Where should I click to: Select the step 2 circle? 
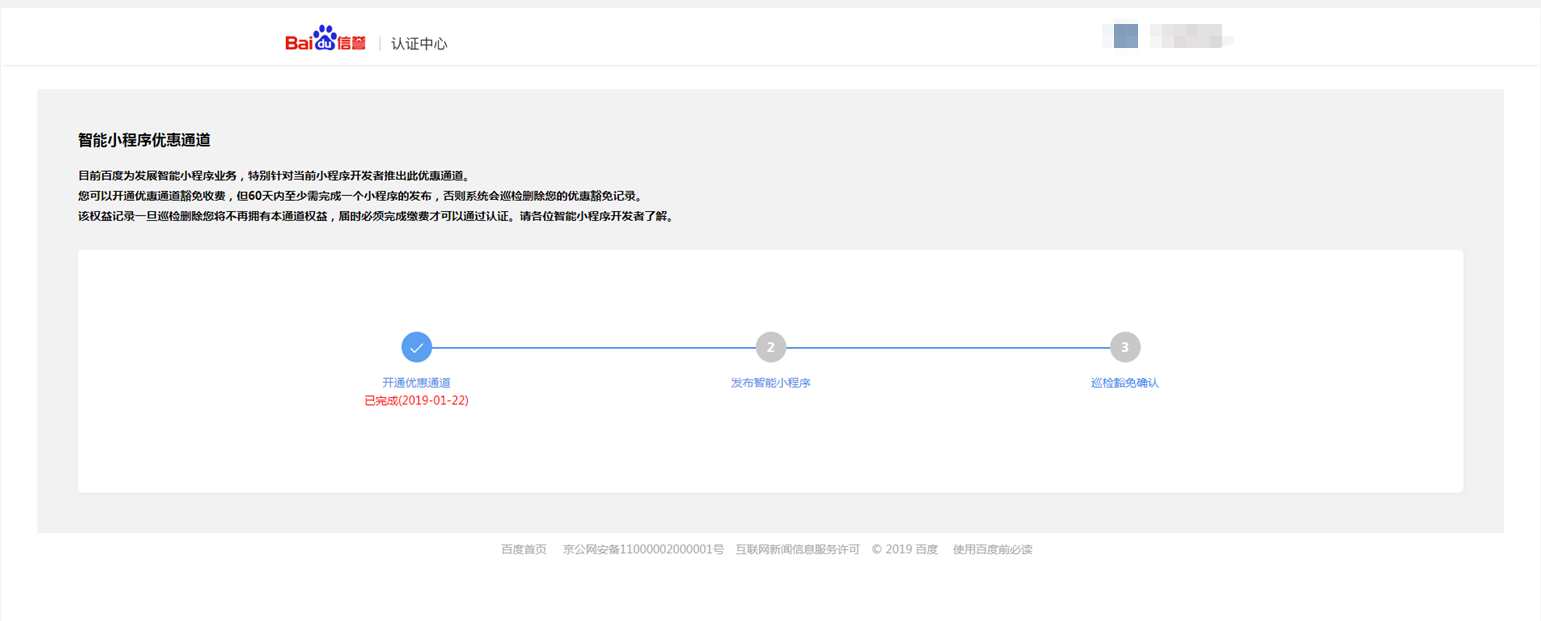771,347
